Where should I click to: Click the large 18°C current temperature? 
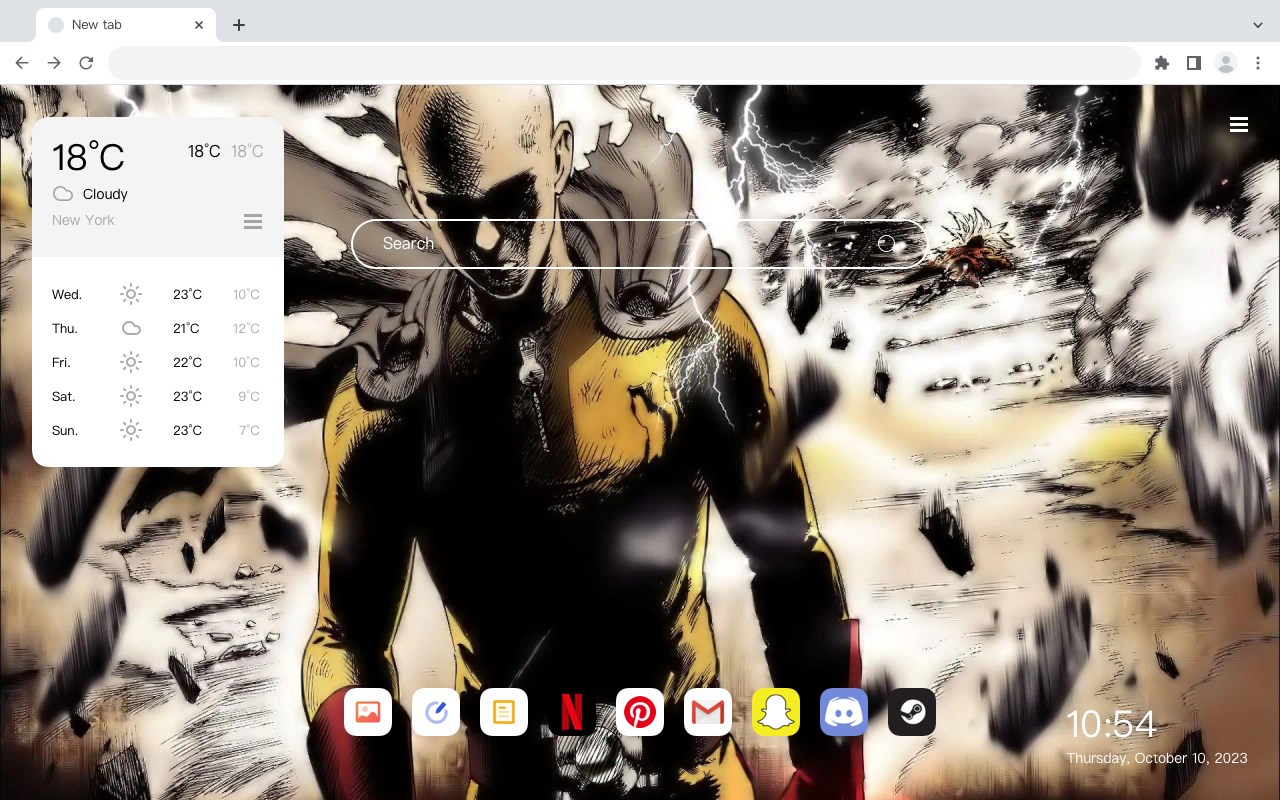coord(88,157)
